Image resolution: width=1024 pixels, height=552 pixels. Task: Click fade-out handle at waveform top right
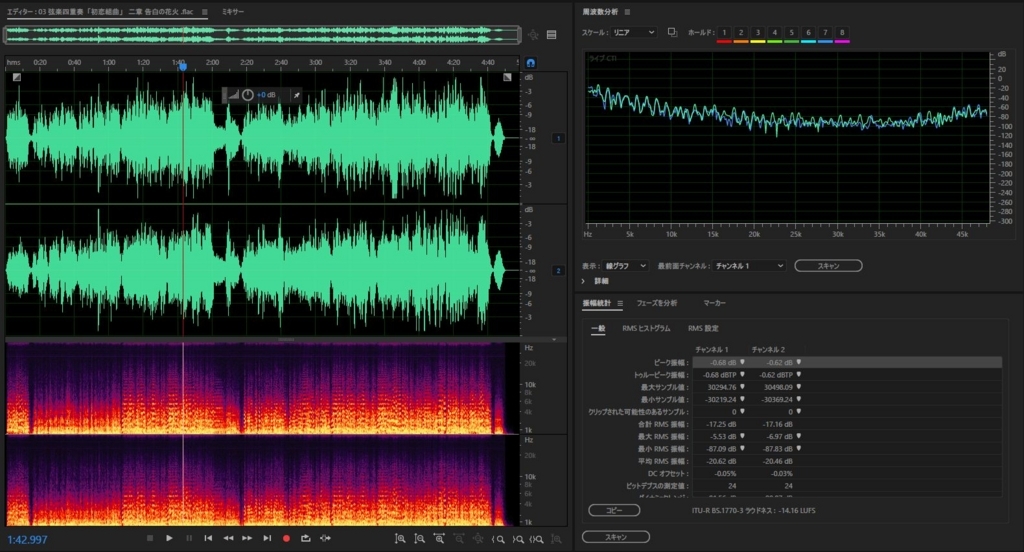[507, 77]
